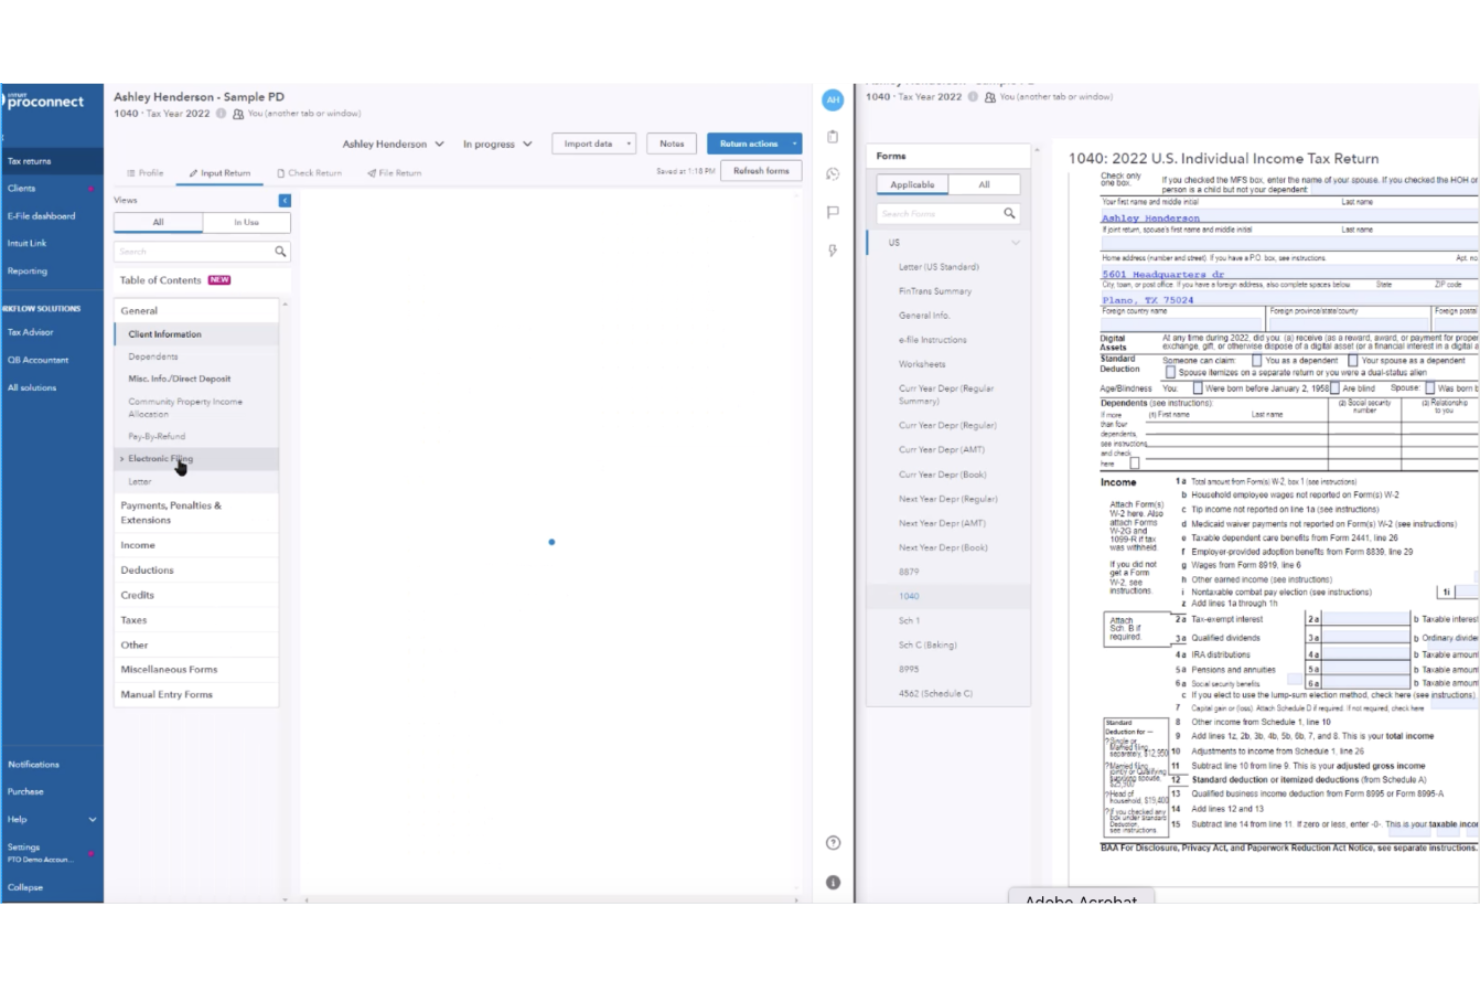Viewport: 1480px width, 987px height.
Task: Check the 'You as a dependent' checkbox
Action: [x=1257, y=361]
